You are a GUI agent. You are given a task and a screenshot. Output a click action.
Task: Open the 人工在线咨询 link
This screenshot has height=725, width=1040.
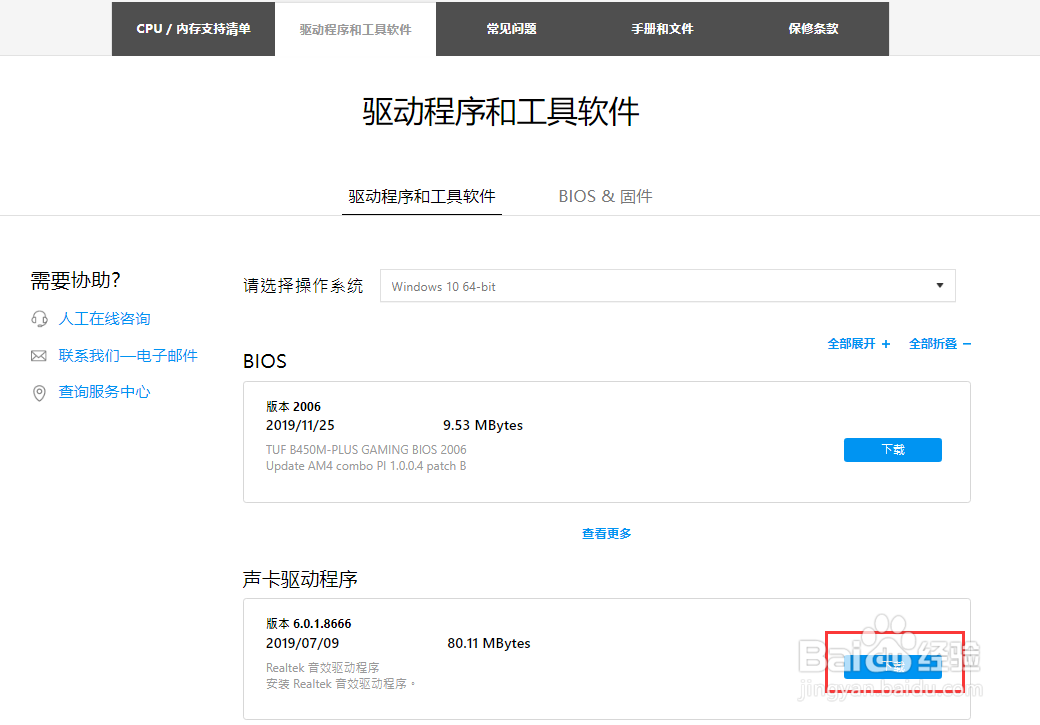(104, 318)
